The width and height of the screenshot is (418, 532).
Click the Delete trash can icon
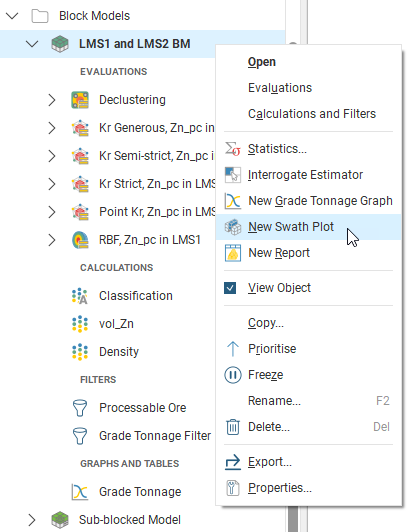point(233,427)
